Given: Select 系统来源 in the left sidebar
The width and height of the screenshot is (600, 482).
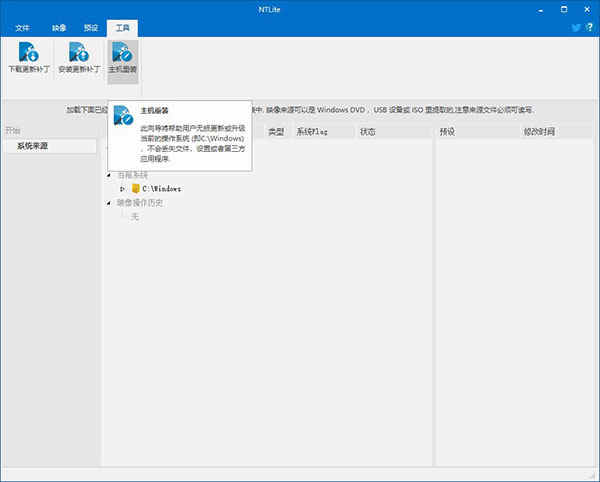Looking at the screenshot, I should pos(51,146).
